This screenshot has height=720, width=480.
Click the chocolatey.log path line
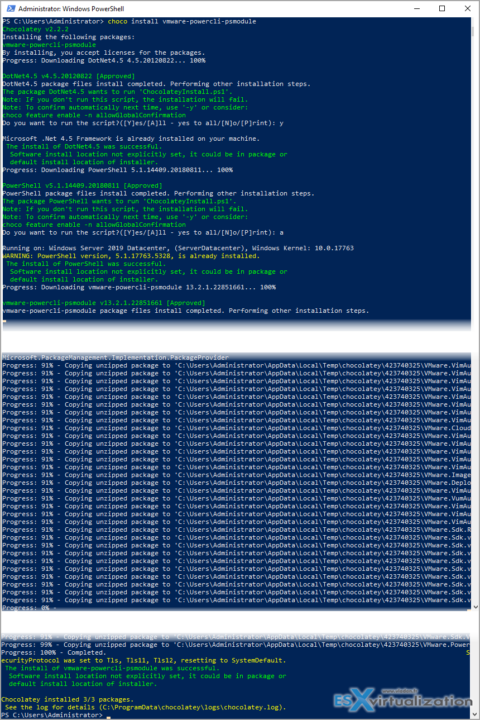145,707
